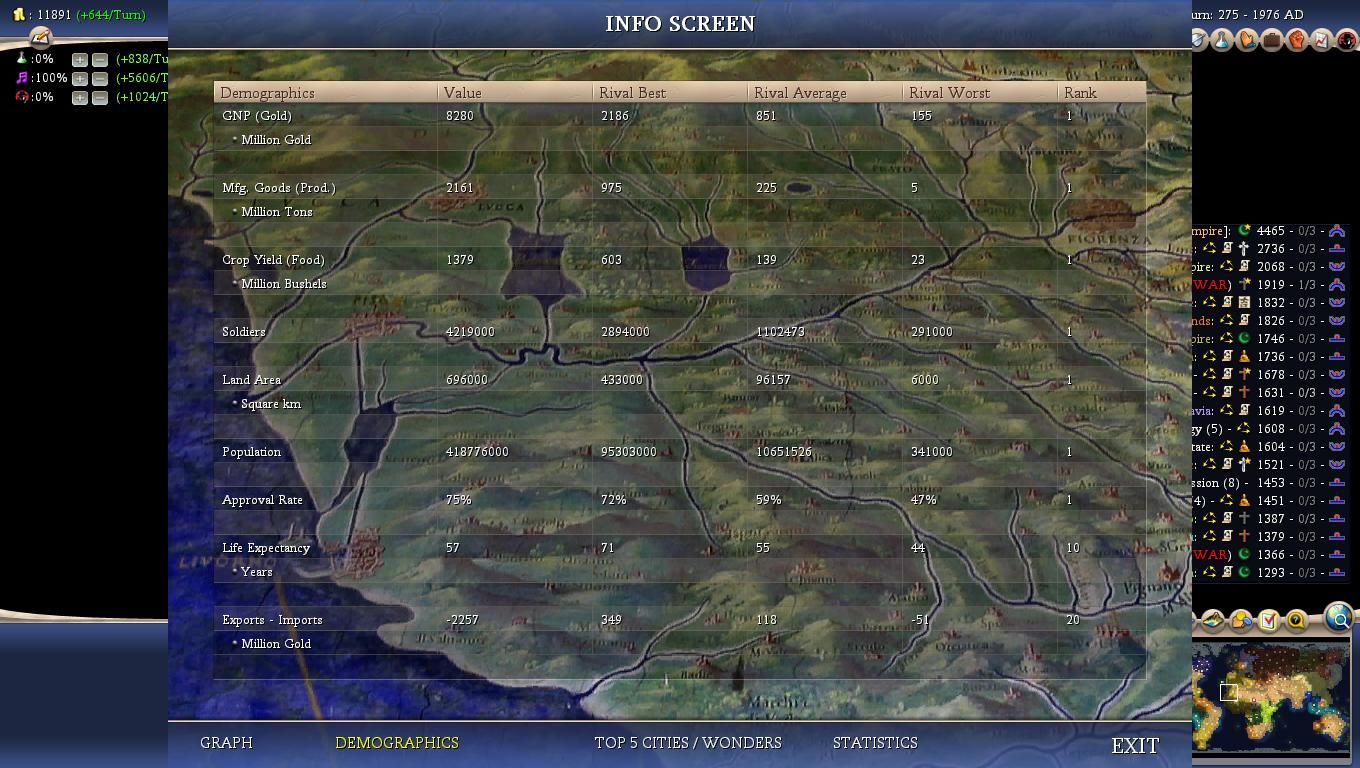
Task: Click Exports - Imports rank 20
Action: (1072, 620)
